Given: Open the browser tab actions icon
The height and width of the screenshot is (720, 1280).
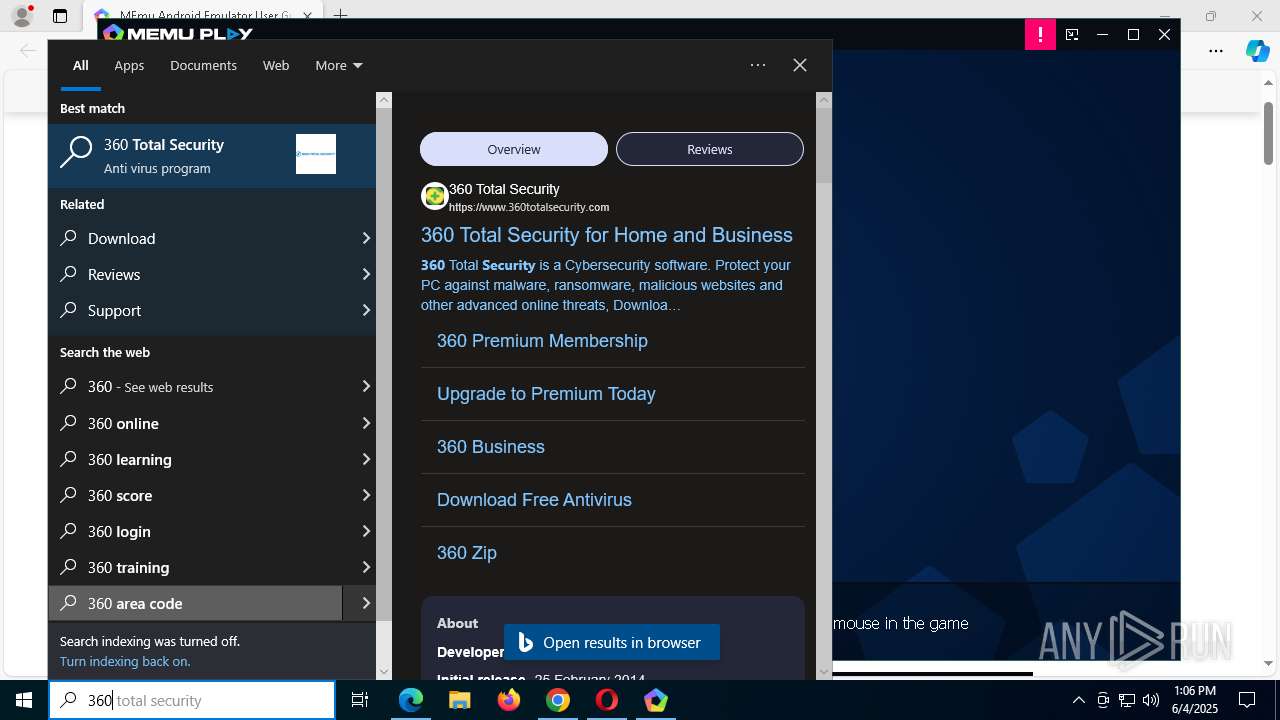Looking at the screenshot, I should point(60,16).
